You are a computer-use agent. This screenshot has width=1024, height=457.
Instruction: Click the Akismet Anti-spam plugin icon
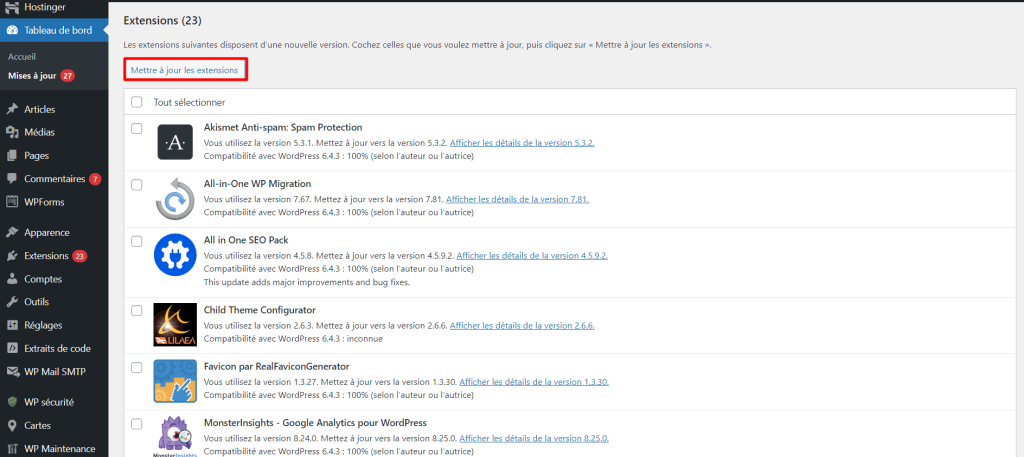(175, 142)
